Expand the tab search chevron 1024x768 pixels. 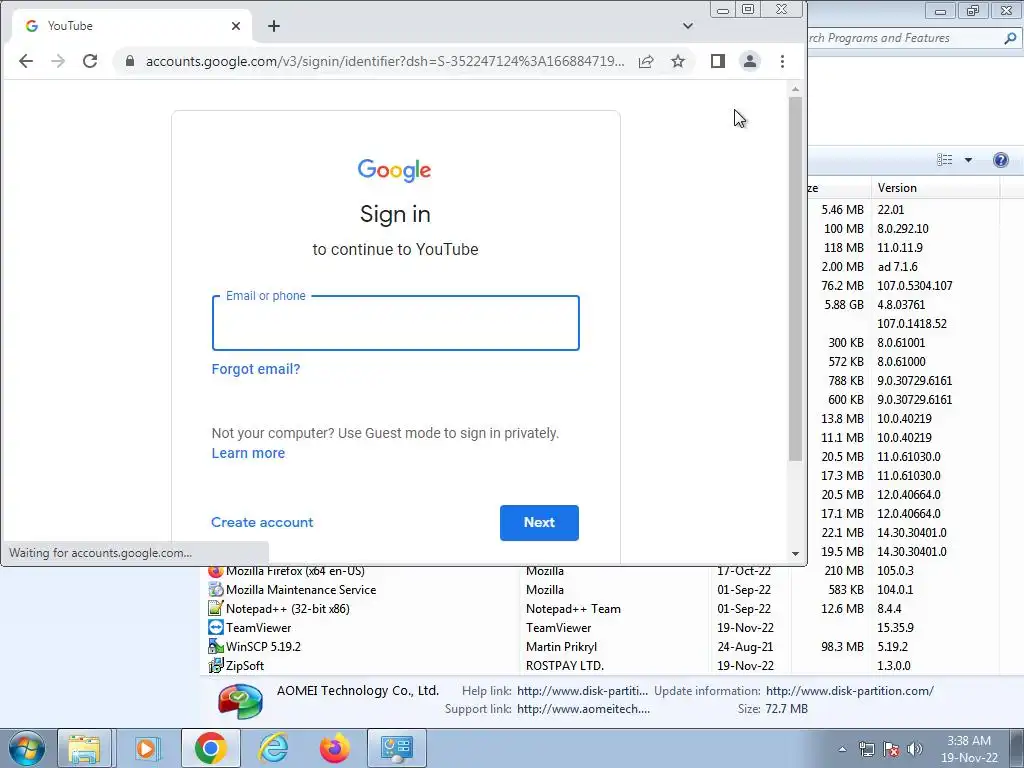click(x=688, y=26)
